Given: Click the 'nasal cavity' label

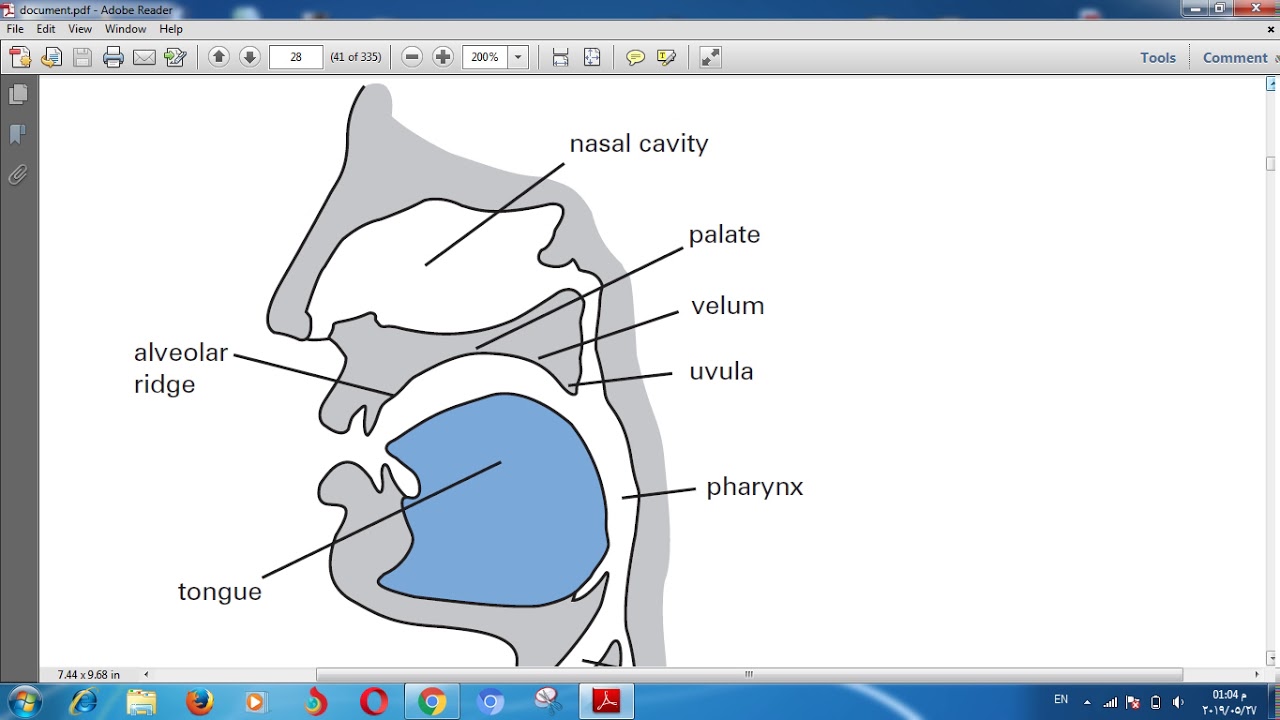Looking at the screenshot, I should (639, 144).
